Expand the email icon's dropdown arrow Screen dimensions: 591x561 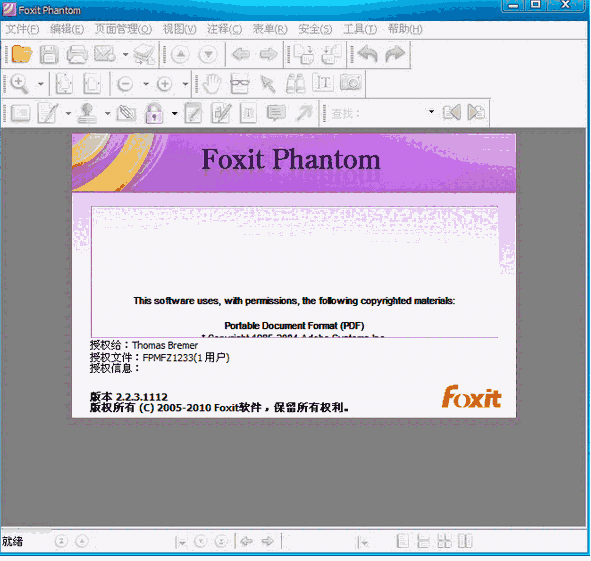125,54
